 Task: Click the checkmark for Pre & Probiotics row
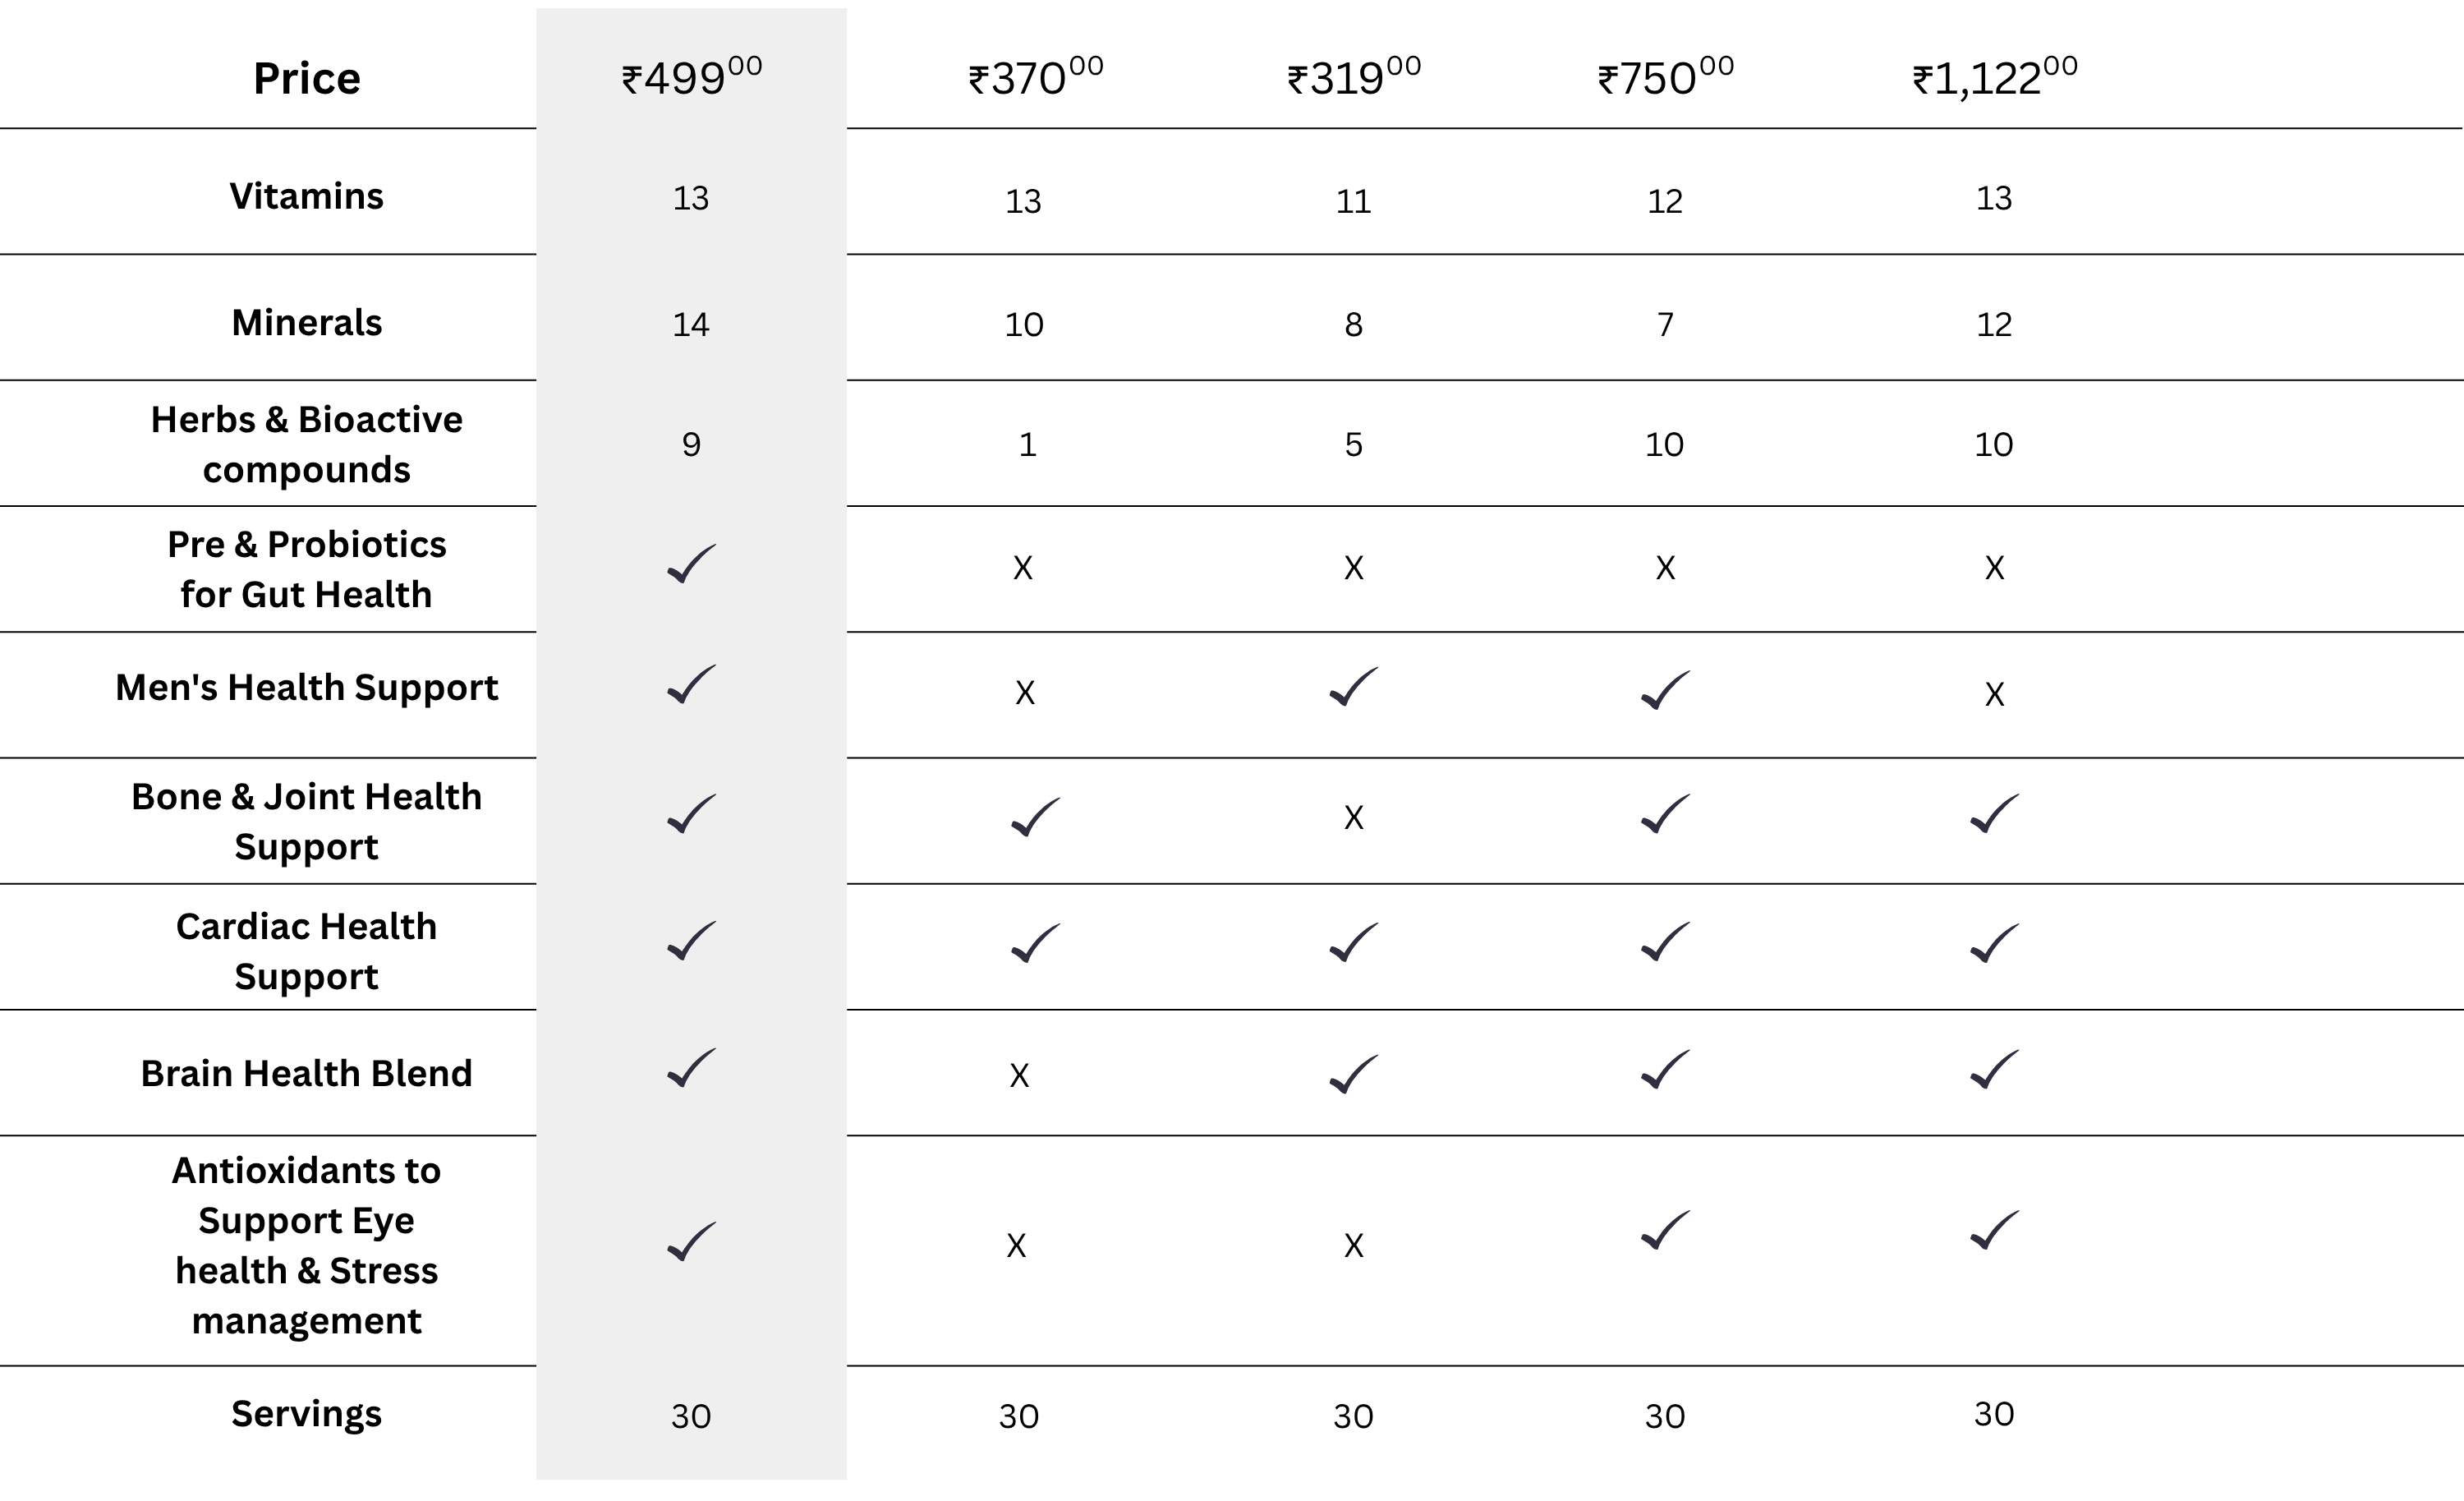pyautogui.click(x=691, y=565)
